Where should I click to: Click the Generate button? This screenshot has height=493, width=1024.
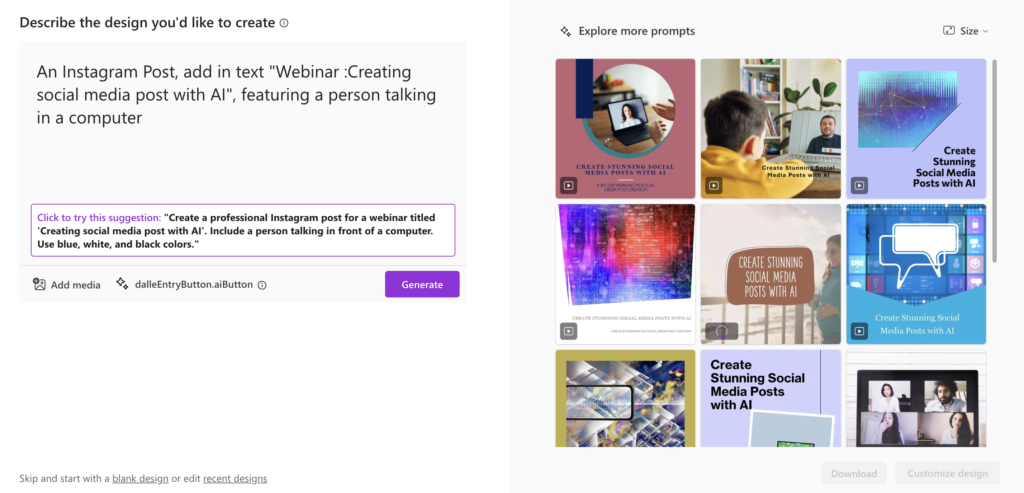[422, 284]
